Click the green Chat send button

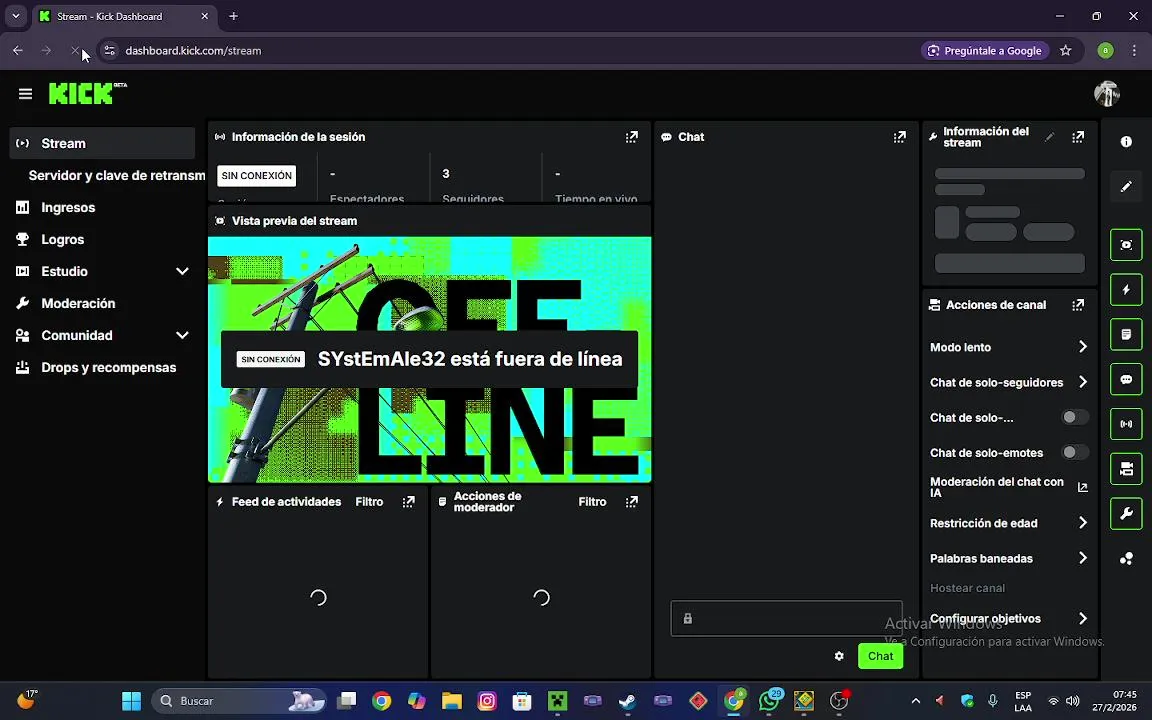[880, 656]
